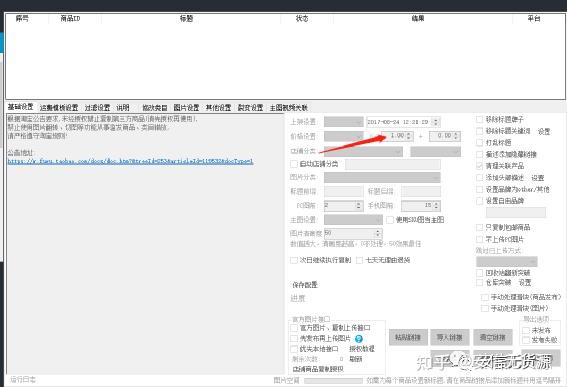567x387 pixels.
Task: Tick the 添加头部描述 checkbox
Action: pos(479,177)
